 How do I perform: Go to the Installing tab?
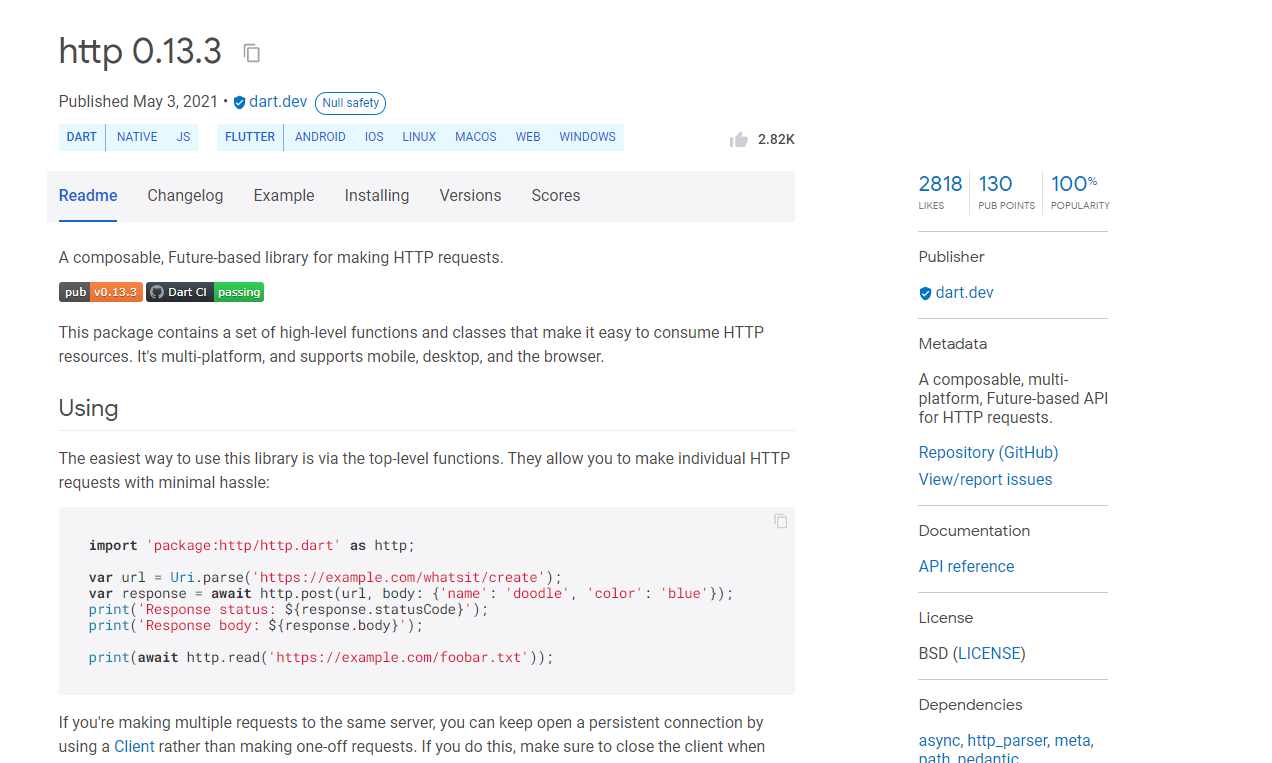pos(377,196)
